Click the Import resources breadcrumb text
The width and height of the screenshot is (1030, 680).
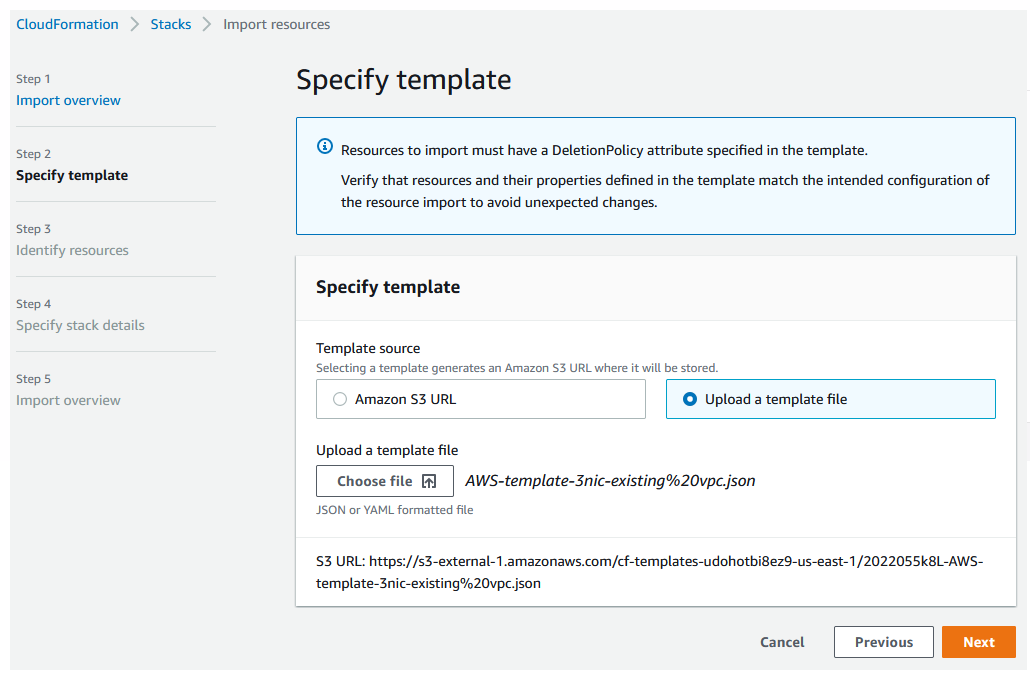point(277,24)
